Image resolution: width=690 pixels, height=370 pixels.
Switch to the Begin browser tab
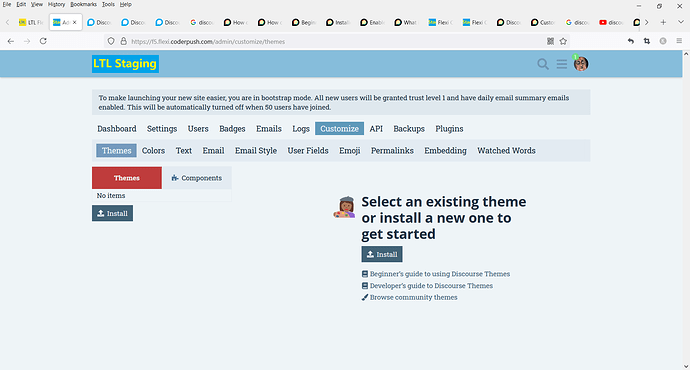point(304,22)
